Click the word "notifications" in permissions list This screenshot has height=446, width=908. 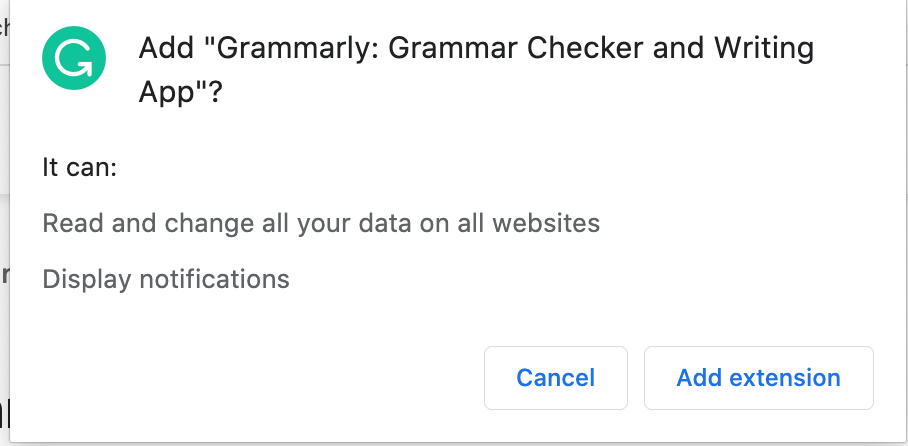215,279
